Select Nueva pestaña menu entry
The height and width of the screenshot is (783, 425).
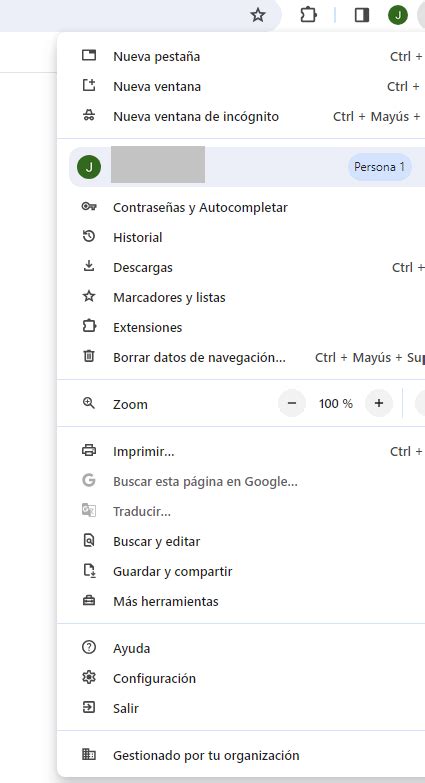241,56
